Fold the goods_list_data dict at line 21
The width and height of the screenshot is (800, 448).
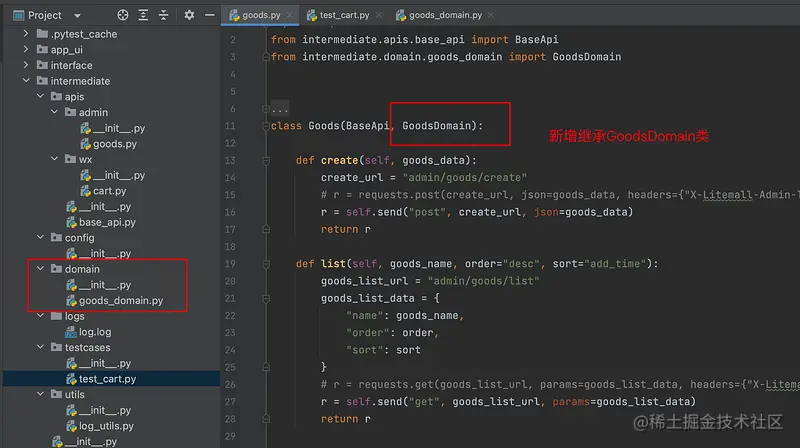266,298
